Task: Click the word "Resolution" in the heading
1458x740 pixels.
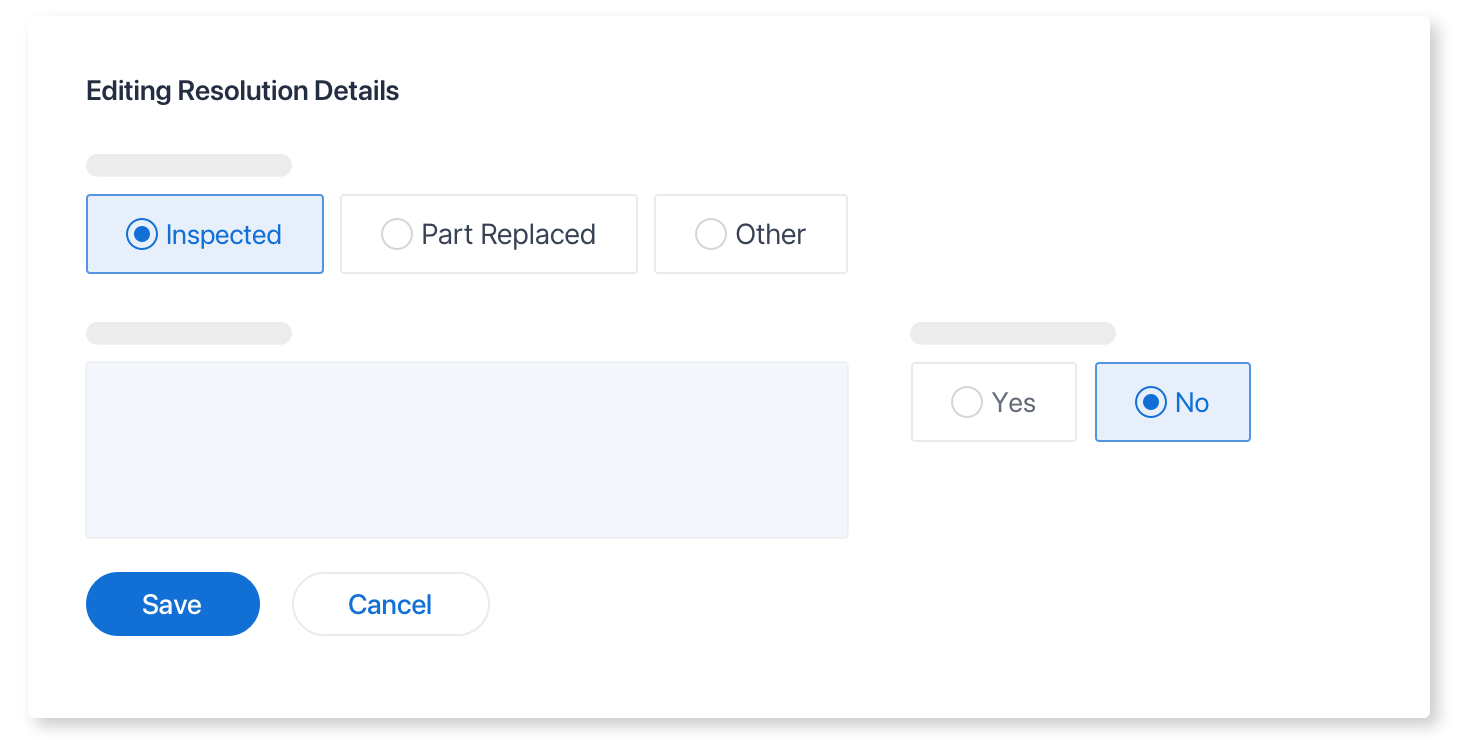Action: click(242, 91)
